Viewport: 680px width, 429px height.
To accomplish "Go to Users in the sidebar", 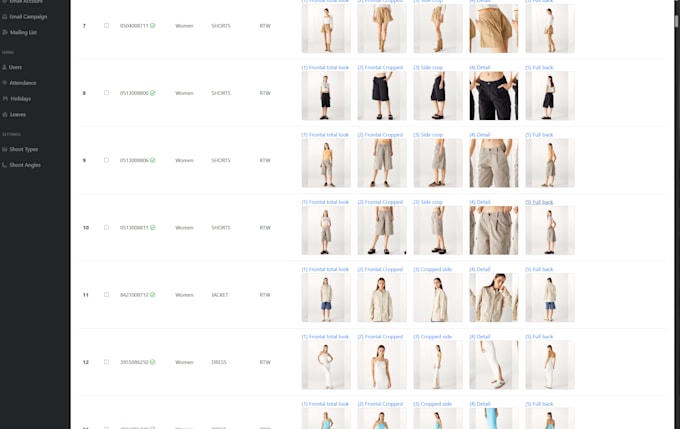I will click(15, 67).
